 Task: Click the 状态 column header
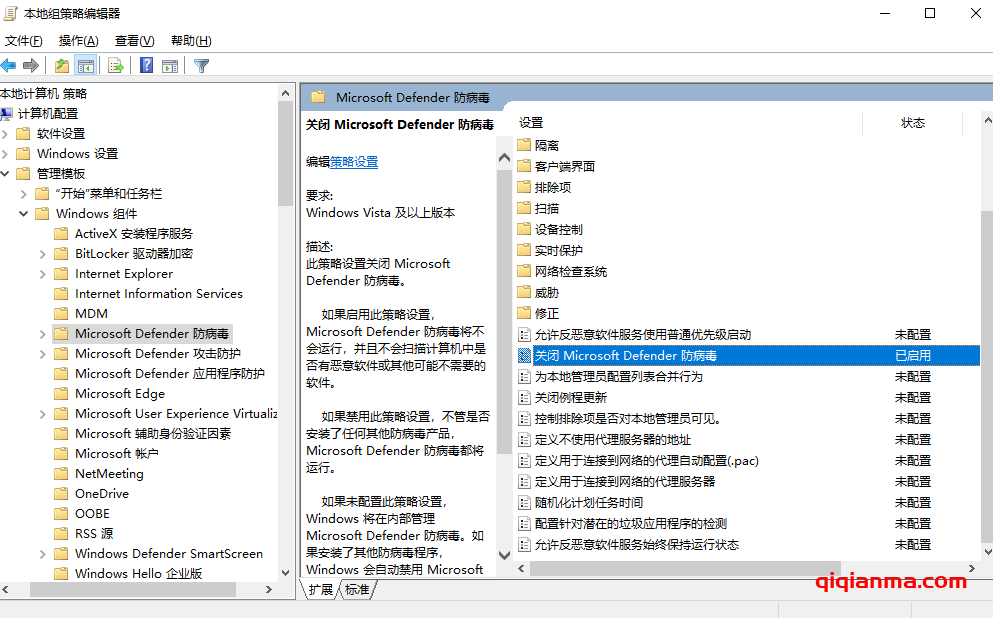[x=912, y=123]
